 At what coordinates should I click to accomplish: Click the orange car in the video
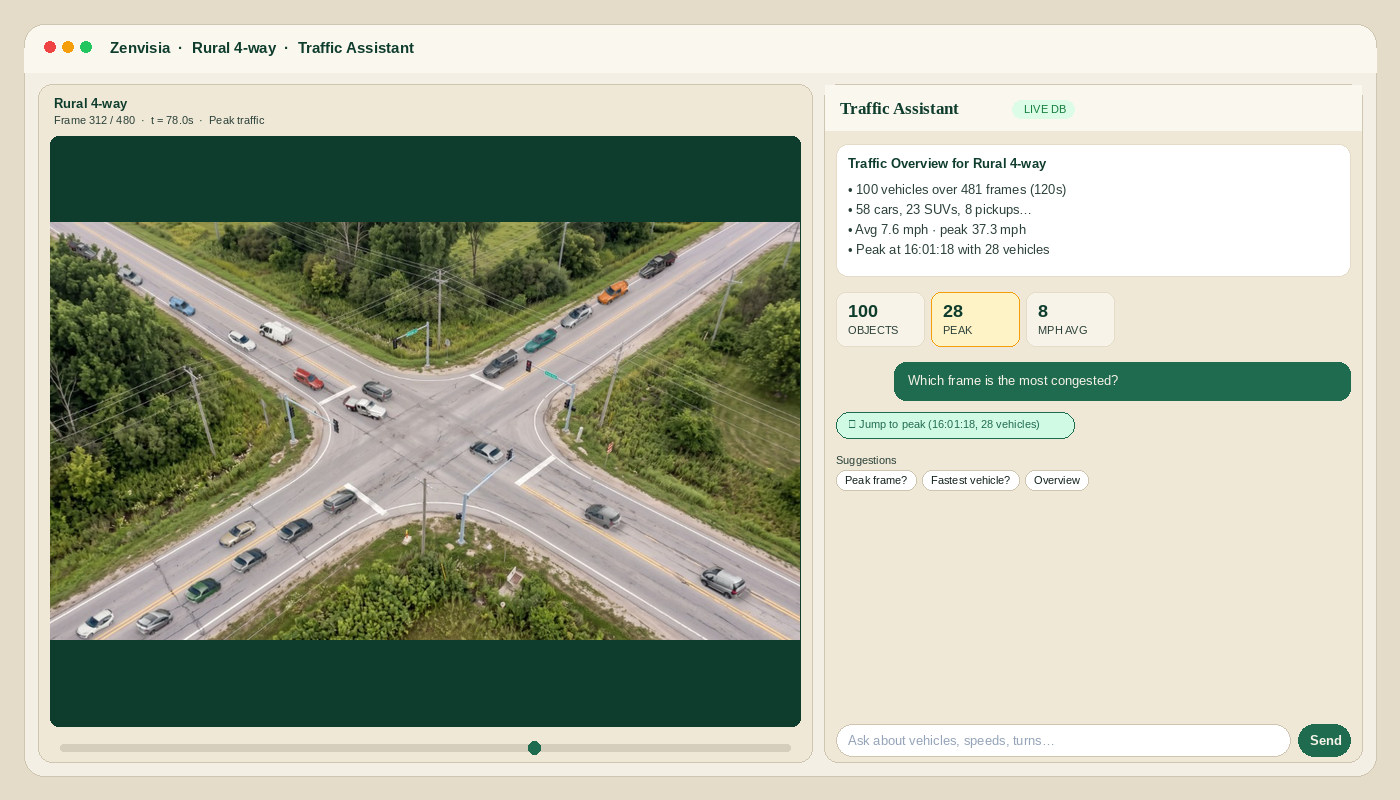tap(613, 292)
